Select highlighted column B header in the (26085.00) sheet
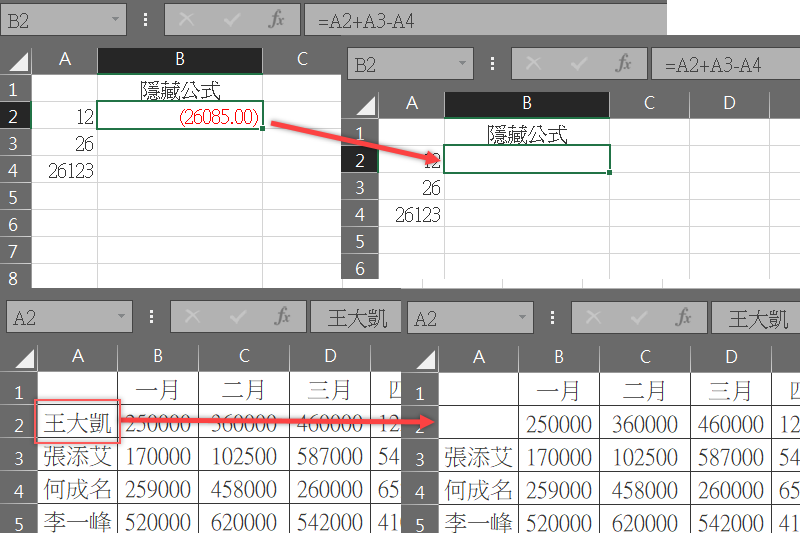The height and width of the screenshot is (533, 800). (180, 60)
